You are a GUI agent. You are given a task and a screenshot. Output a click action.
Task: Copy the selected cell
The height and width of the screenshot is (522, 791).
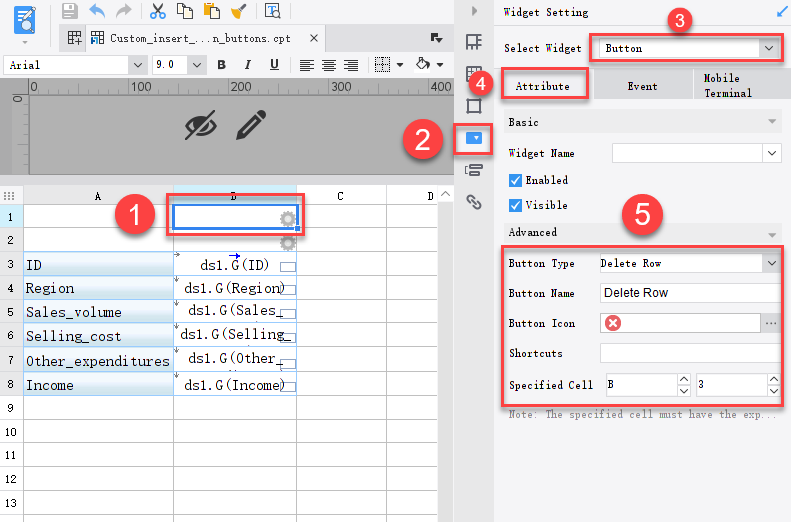coord(185,11)
